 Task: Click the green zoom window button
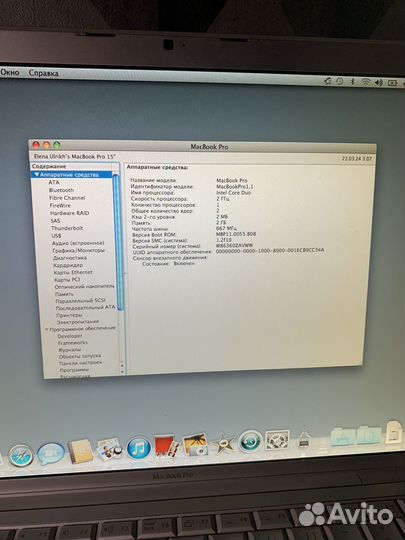tap(57, 145)
